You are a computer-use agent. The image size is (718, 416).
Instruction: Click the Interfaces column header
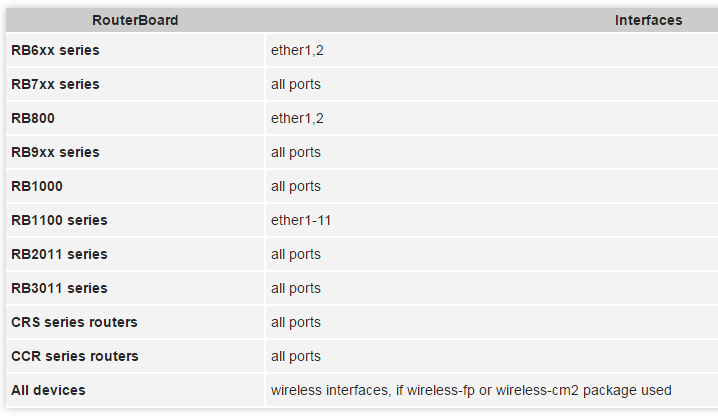point(648,20)
